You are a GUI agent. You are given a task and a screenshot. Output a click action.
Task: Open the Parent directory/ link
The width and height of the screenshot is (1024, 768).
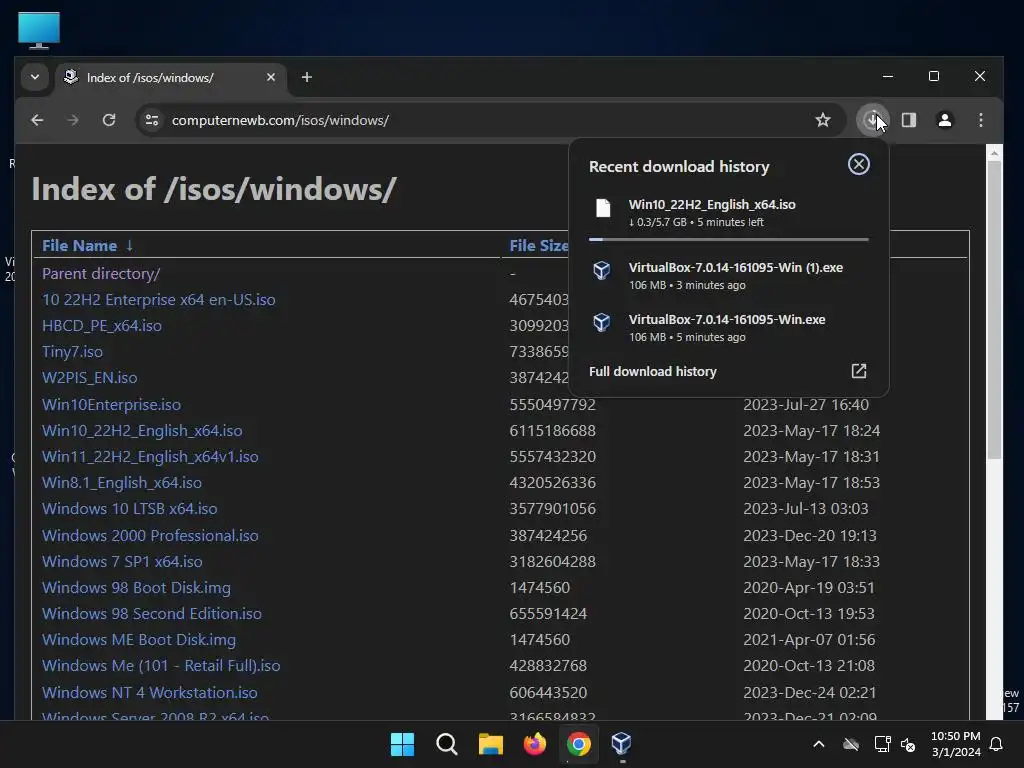pos(101,274)
